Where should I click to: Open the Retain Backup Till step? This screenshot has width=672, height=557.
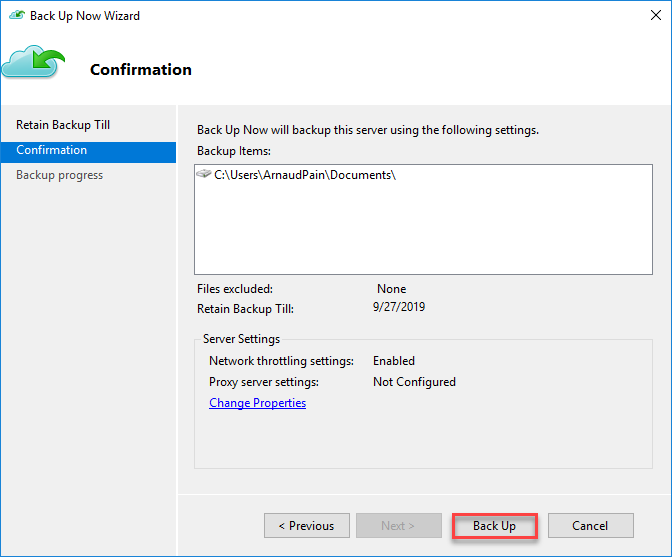pos(63,125)
